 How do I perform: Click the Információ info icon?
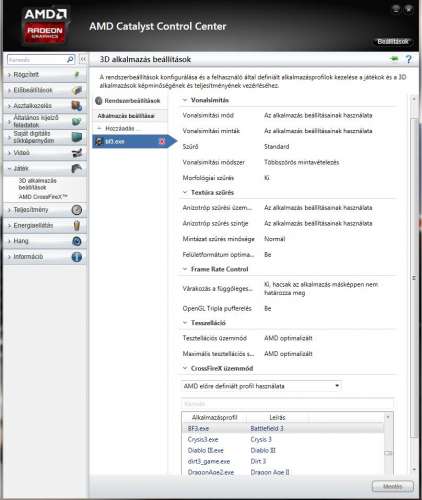(x=77, y=257)
